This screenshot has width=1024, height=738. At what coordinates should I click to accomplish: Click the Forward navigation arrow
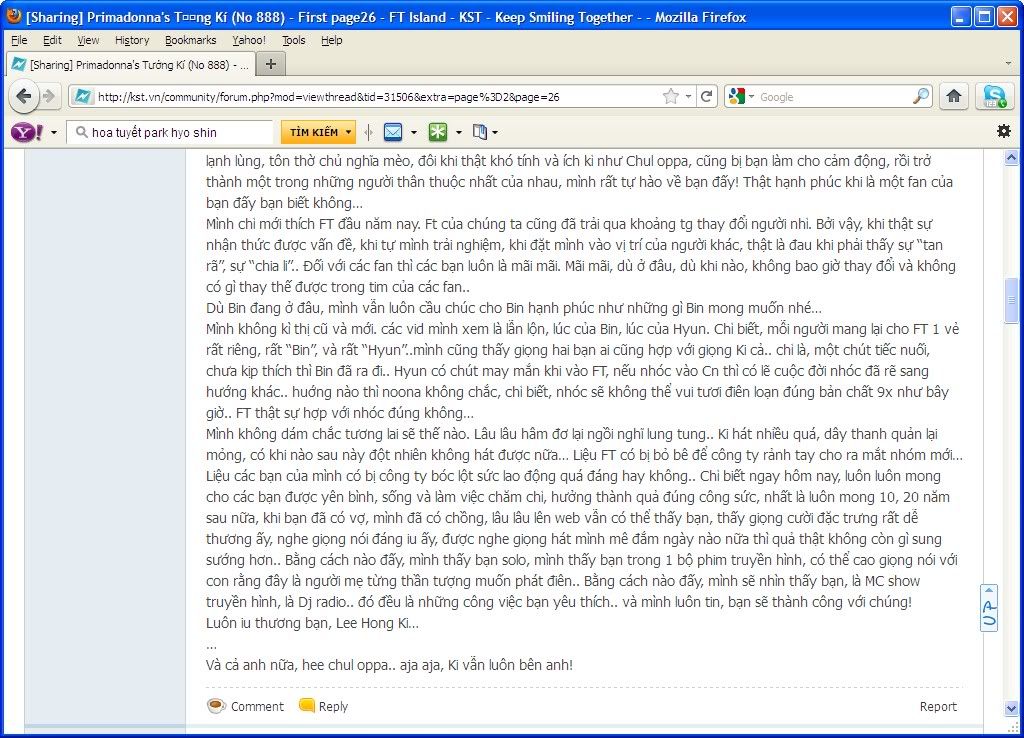(50, 97)
